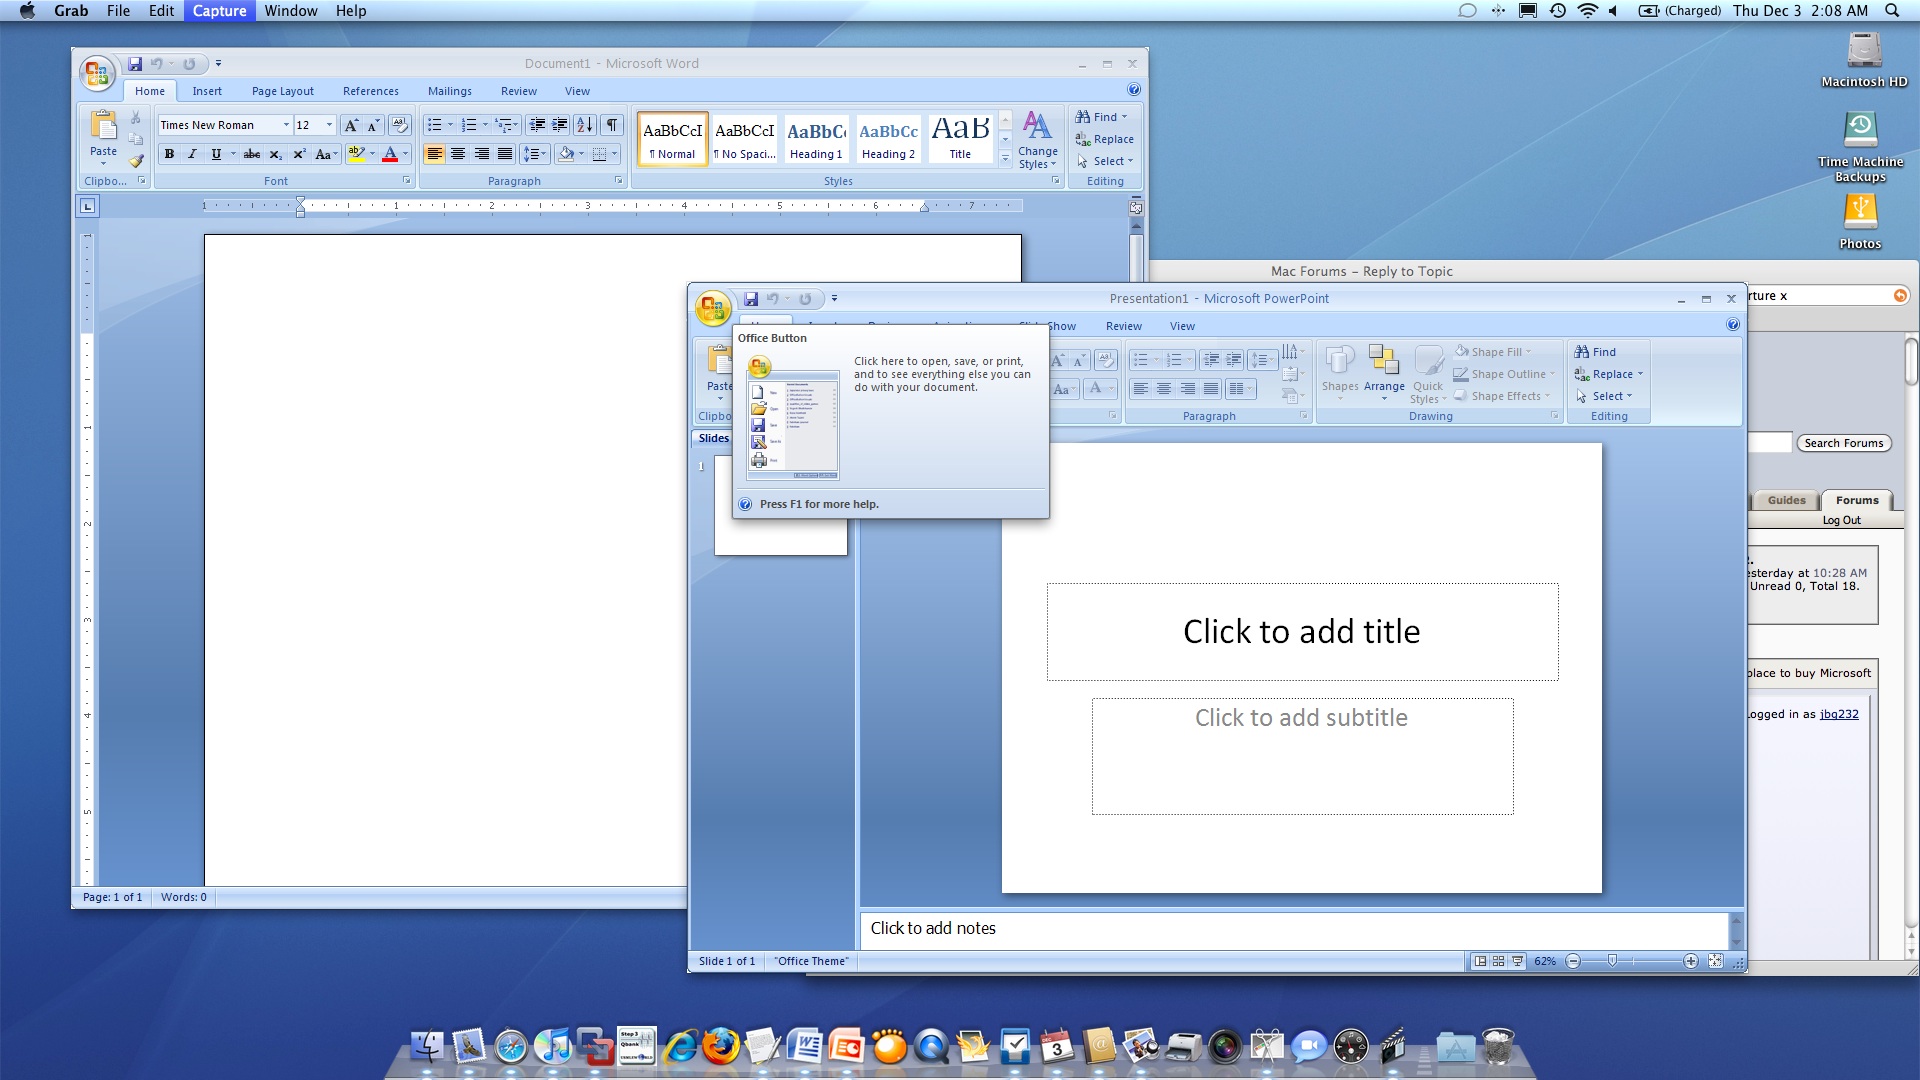The height and width of the screenshot is (1080, 1920).
Task: Apply Heading 1 style in Word
Action: (816, 139)
